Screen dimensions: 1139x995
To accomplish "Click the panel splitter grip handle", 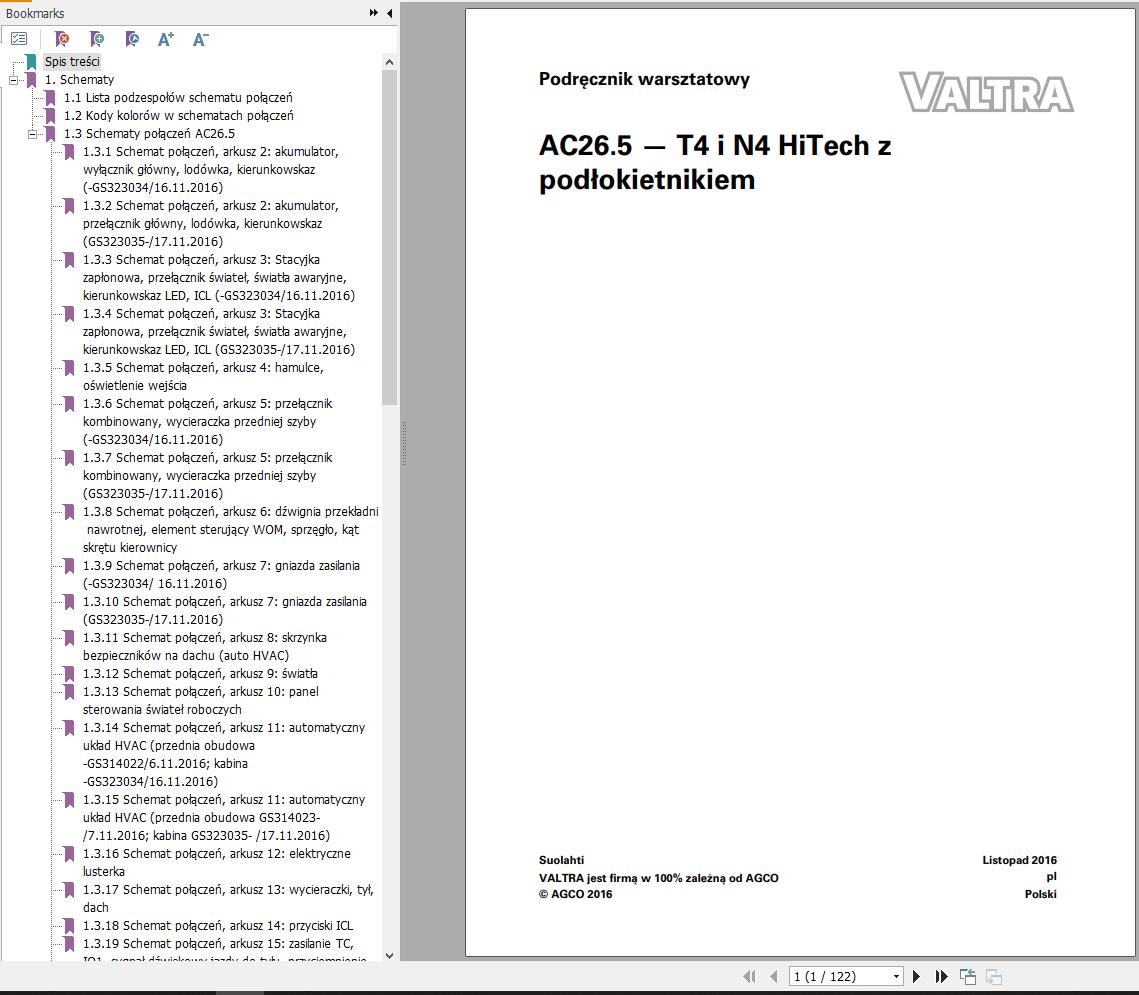I will point(404,443).
